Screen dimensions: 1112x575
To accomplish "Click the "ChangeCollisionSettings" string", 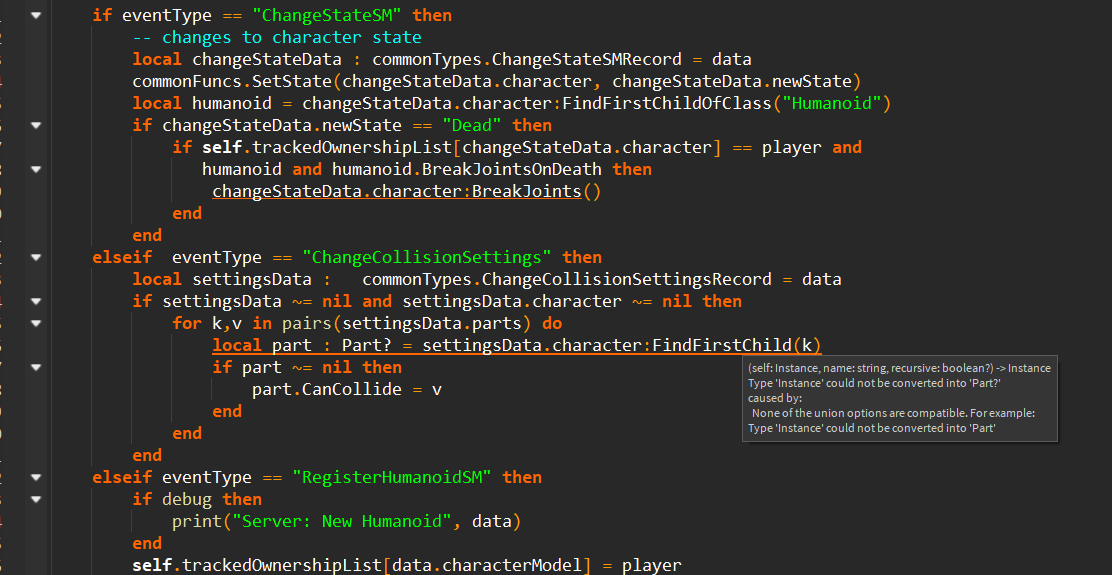I will [x=427, y=257].
